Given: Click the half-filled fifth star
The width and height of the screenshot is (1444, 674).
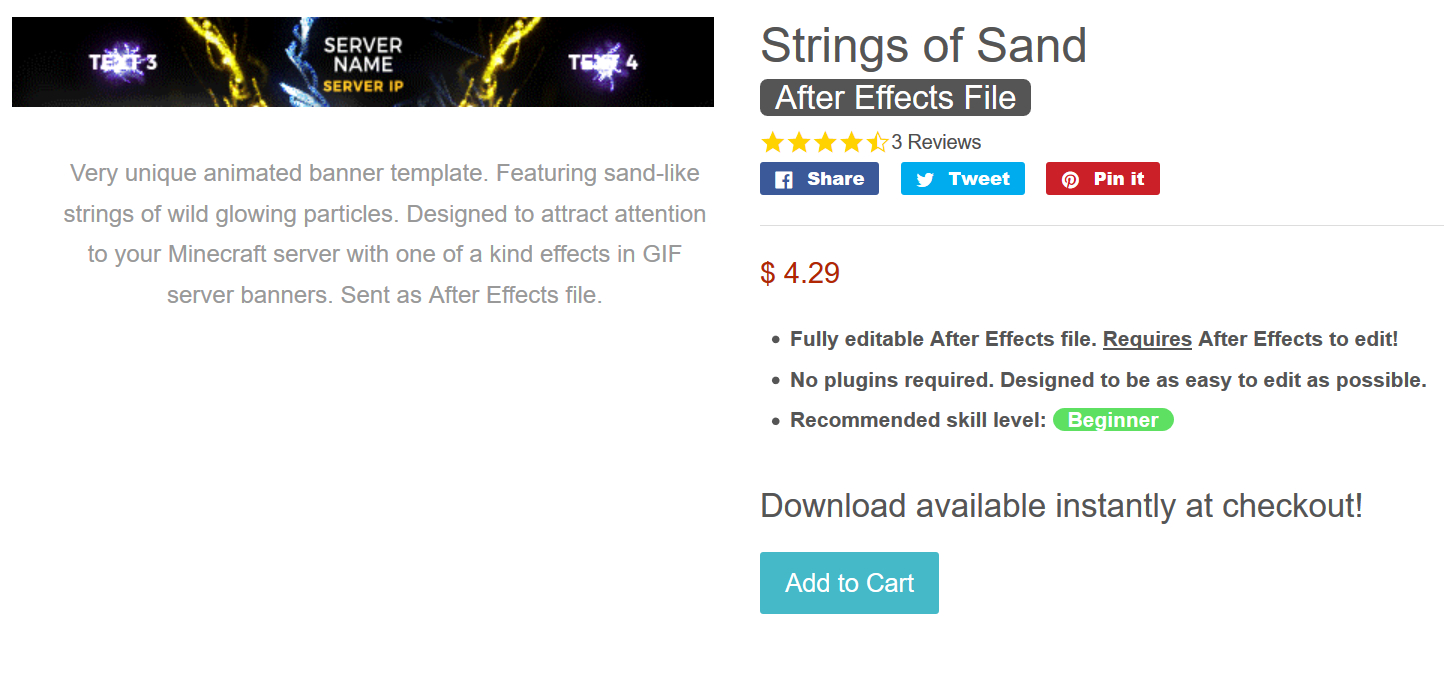Looking at the screenshot, I should (876, 142).
